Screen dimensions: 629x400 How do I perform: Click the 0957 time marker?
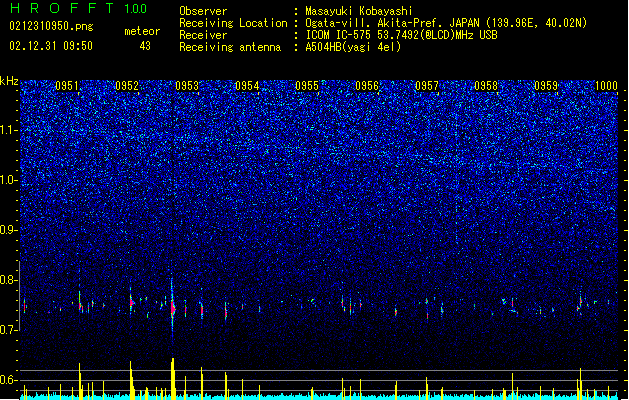pyautogui.click(x=427, y=86)
